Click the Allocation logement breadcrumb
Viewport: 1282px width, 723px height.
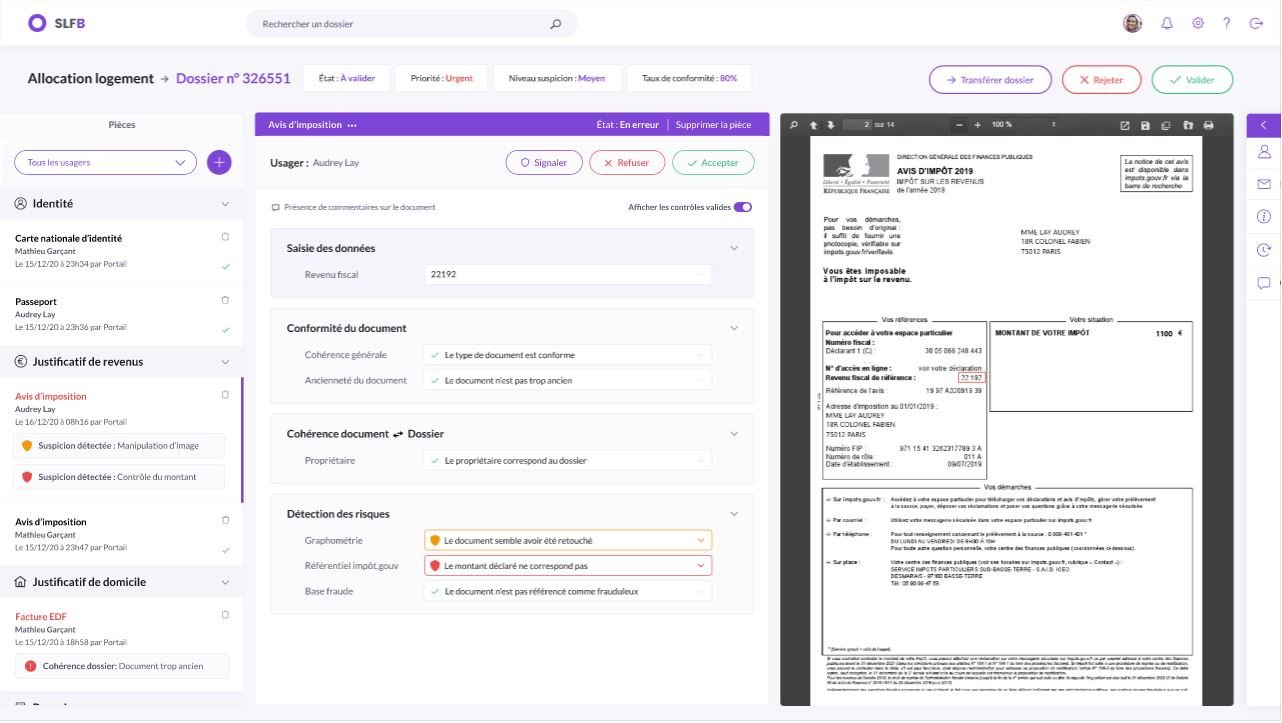click(91, 78)
